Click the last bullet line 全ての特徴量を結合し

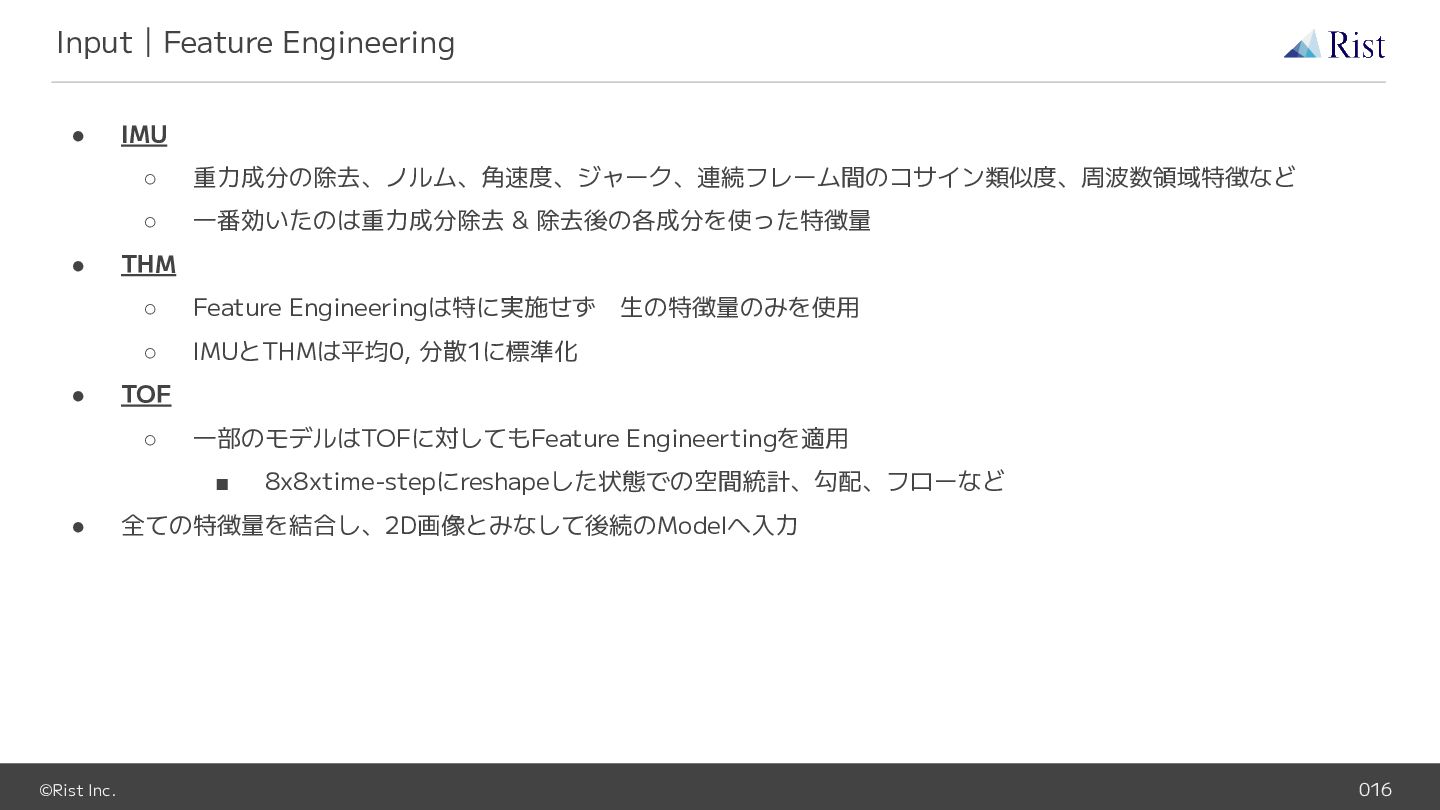pyautogui.click(x=459, y=525)
